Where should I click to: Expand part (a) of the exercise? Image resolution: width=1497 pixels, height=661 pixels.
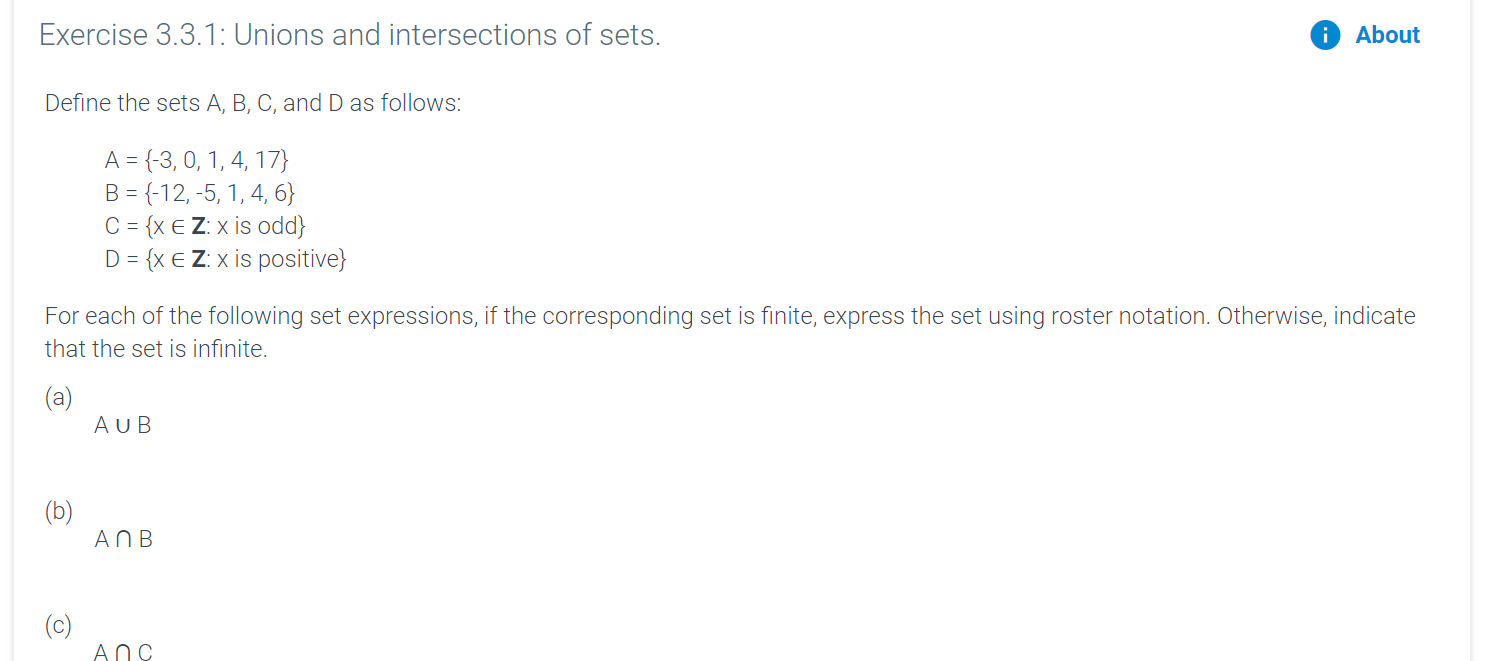point(59,397)
